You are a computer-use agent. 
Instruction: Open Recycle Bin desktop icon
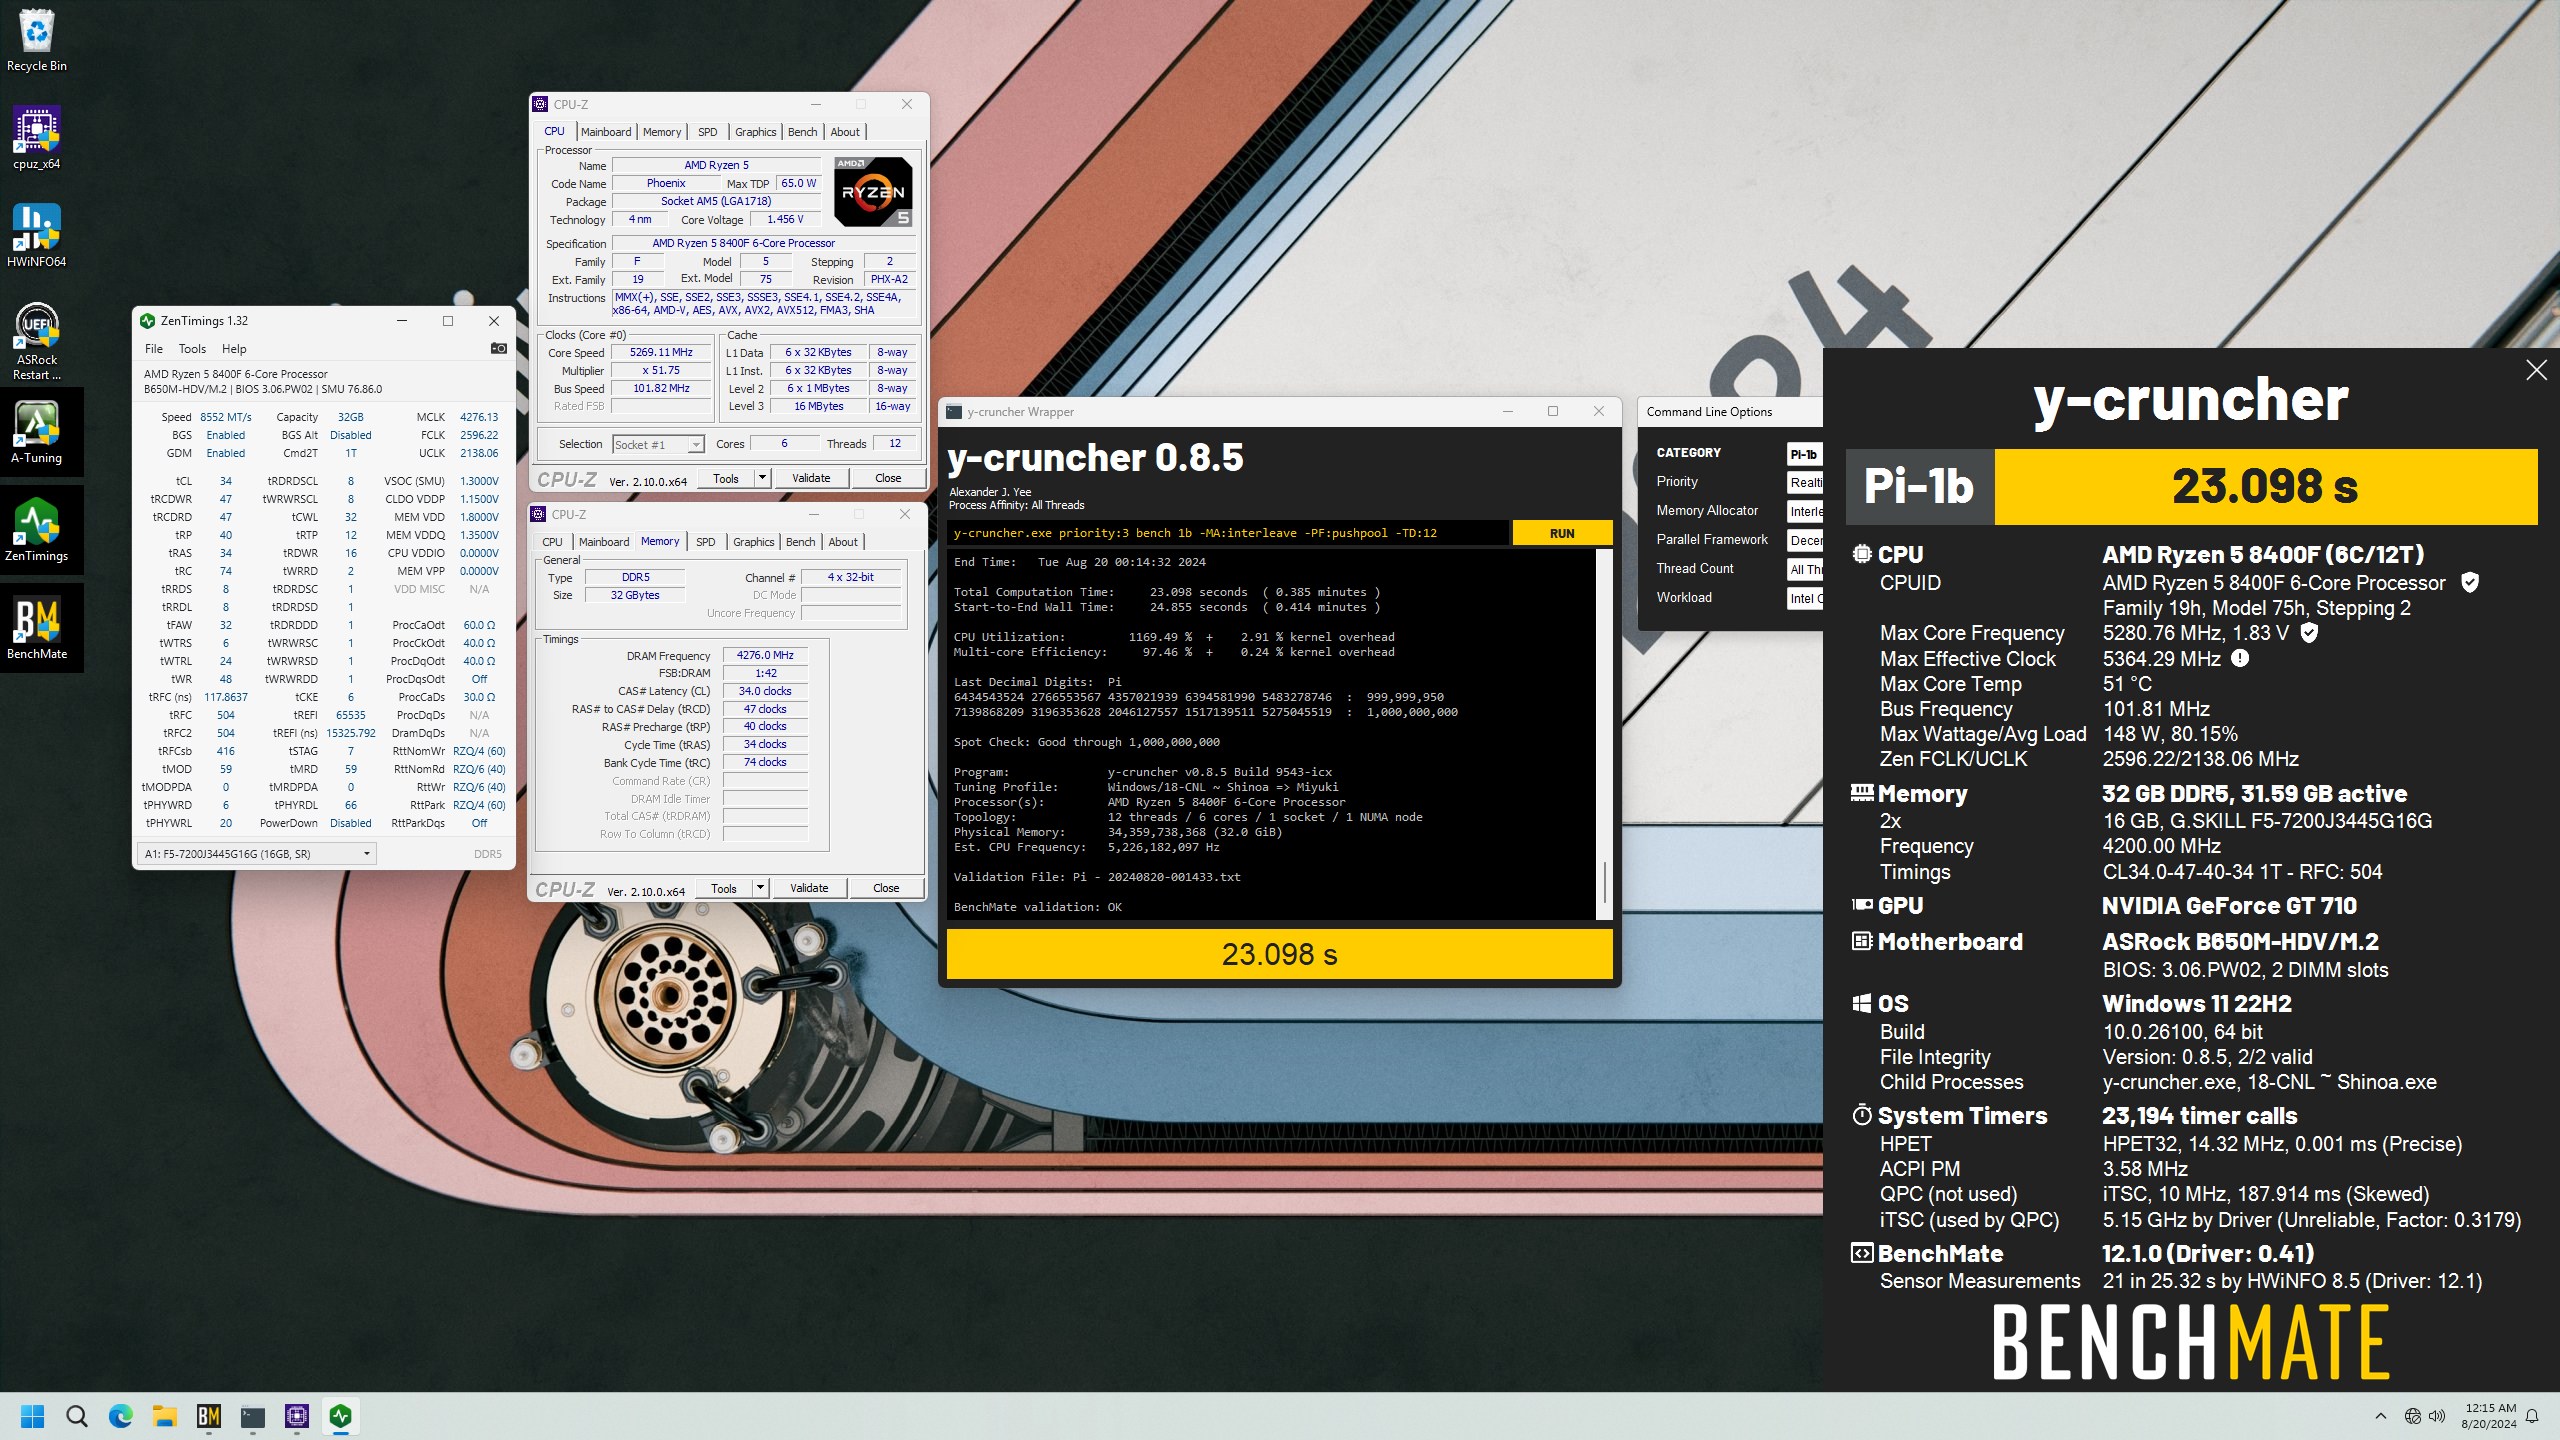(37, 40)
